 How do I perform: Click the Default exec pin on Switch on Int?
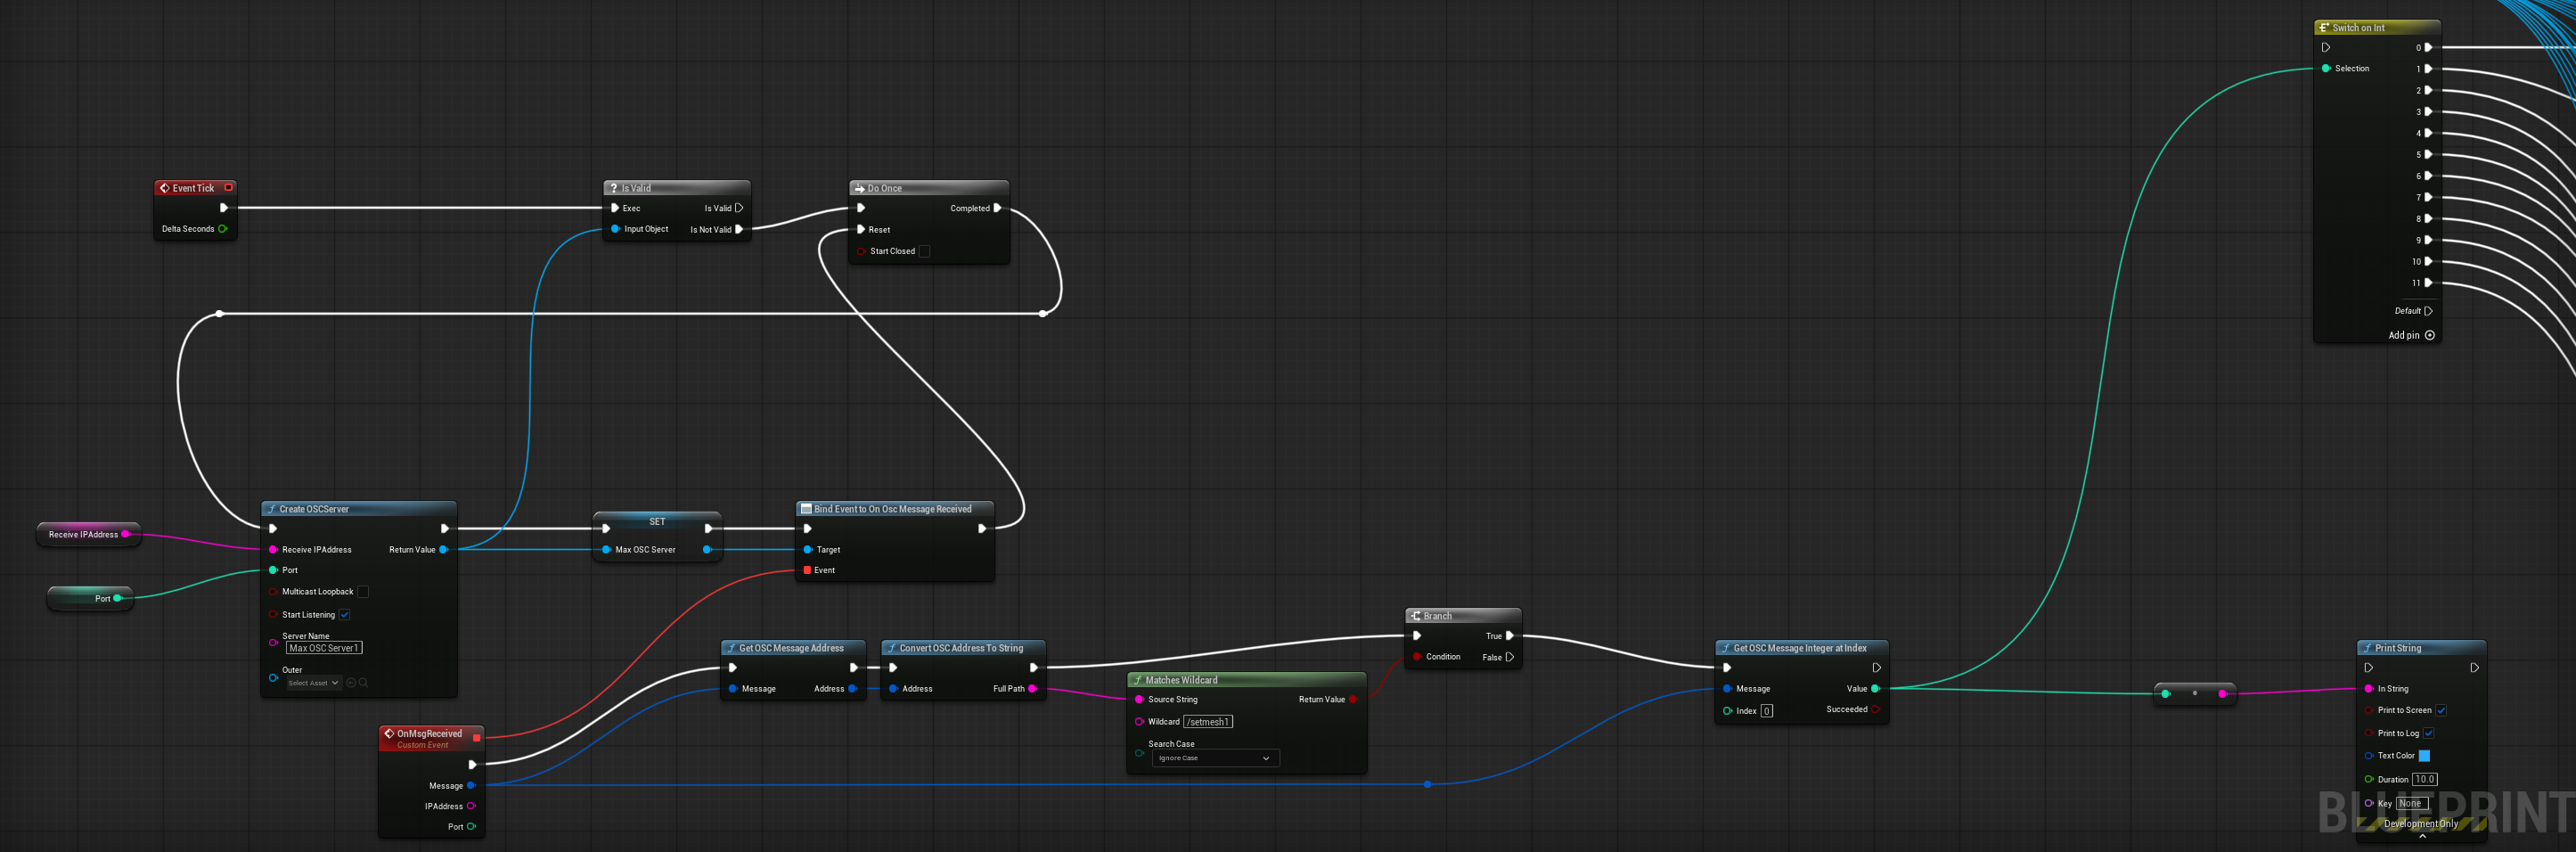click(2428, 311)
